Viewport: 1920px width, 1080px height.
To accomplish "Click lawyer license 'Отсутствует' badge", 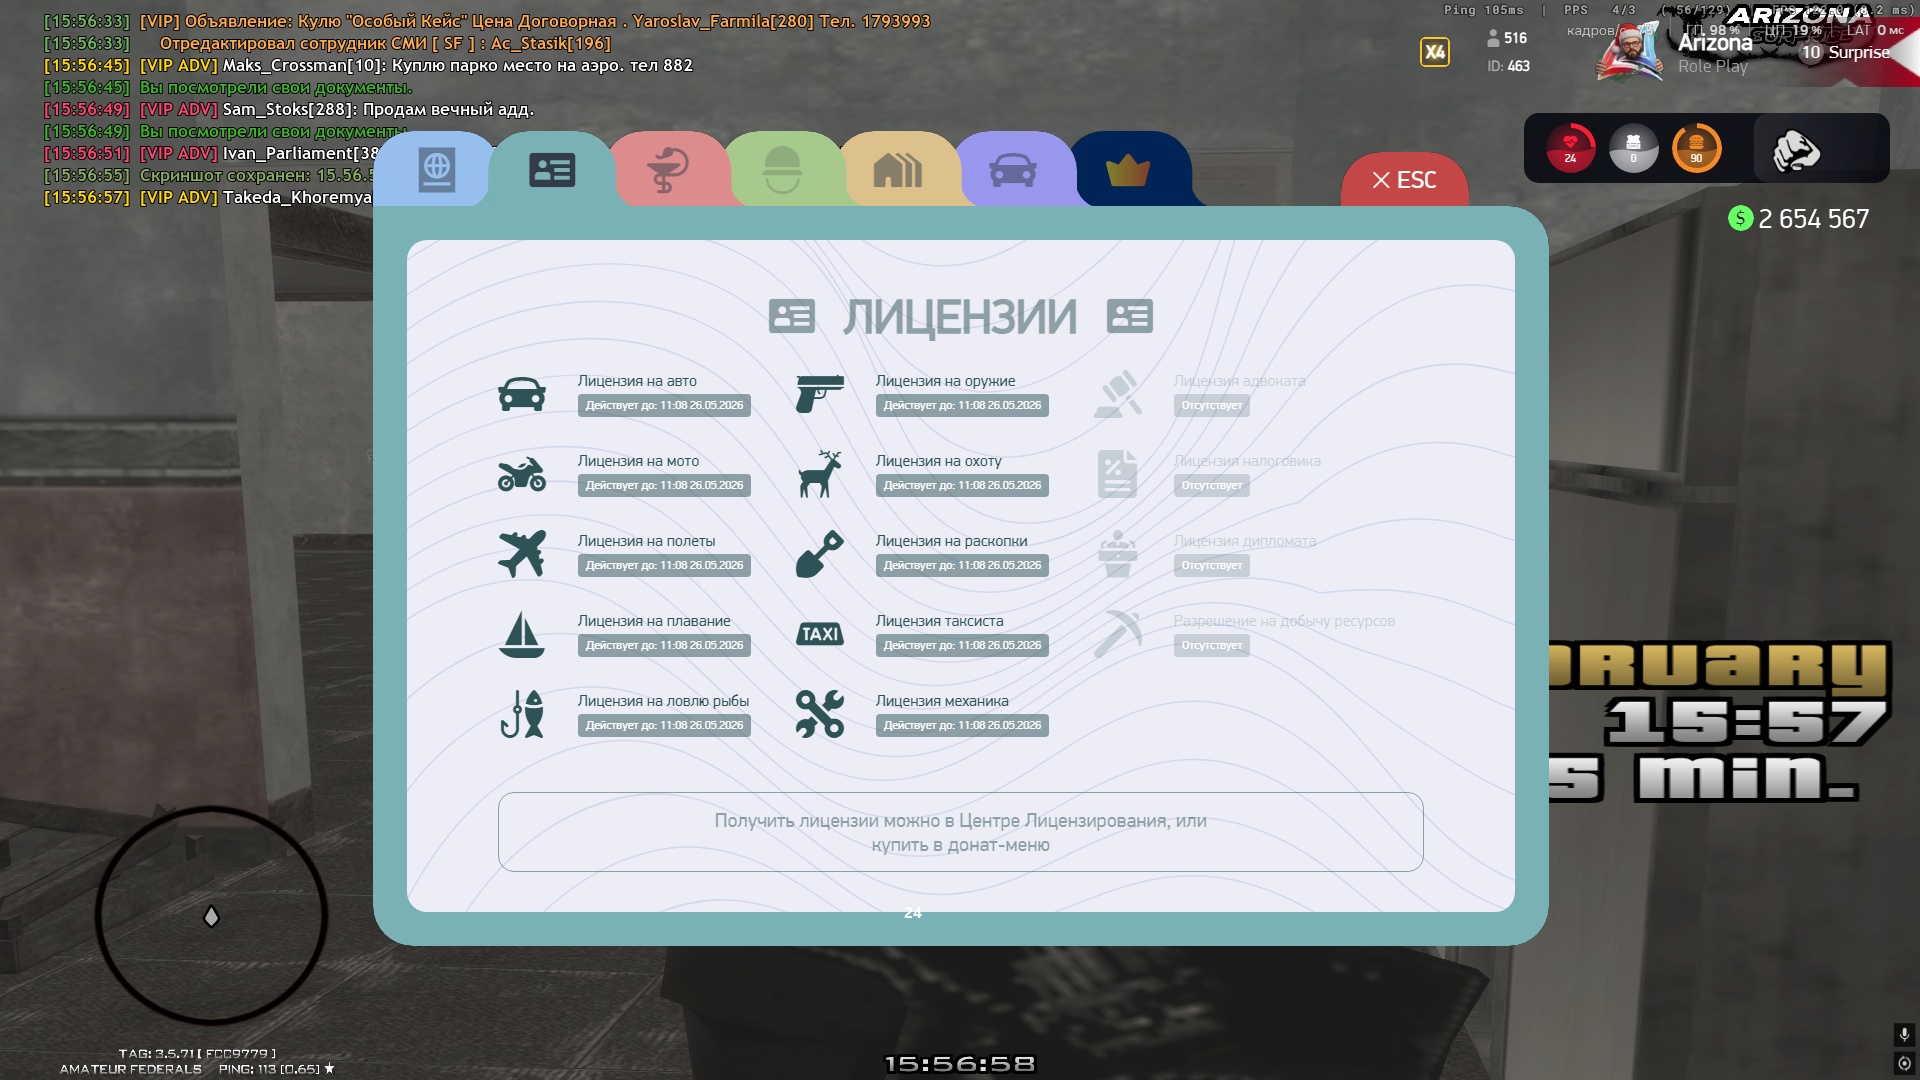I will point(1211,405).
